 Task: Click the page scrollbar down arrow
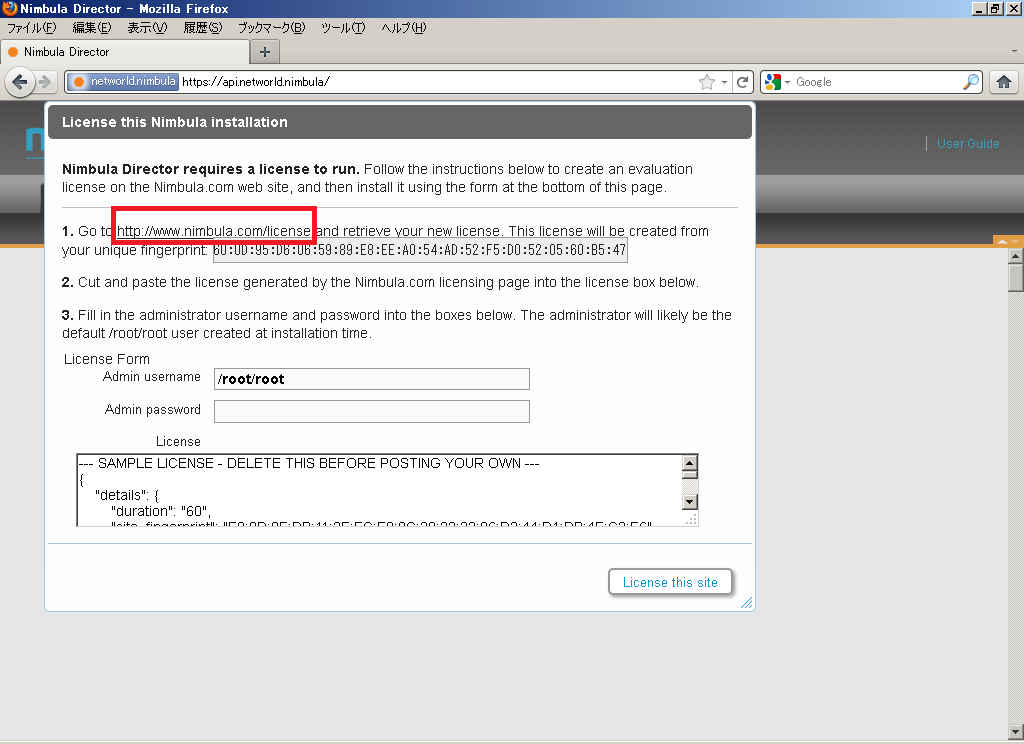pos(1016,732)
